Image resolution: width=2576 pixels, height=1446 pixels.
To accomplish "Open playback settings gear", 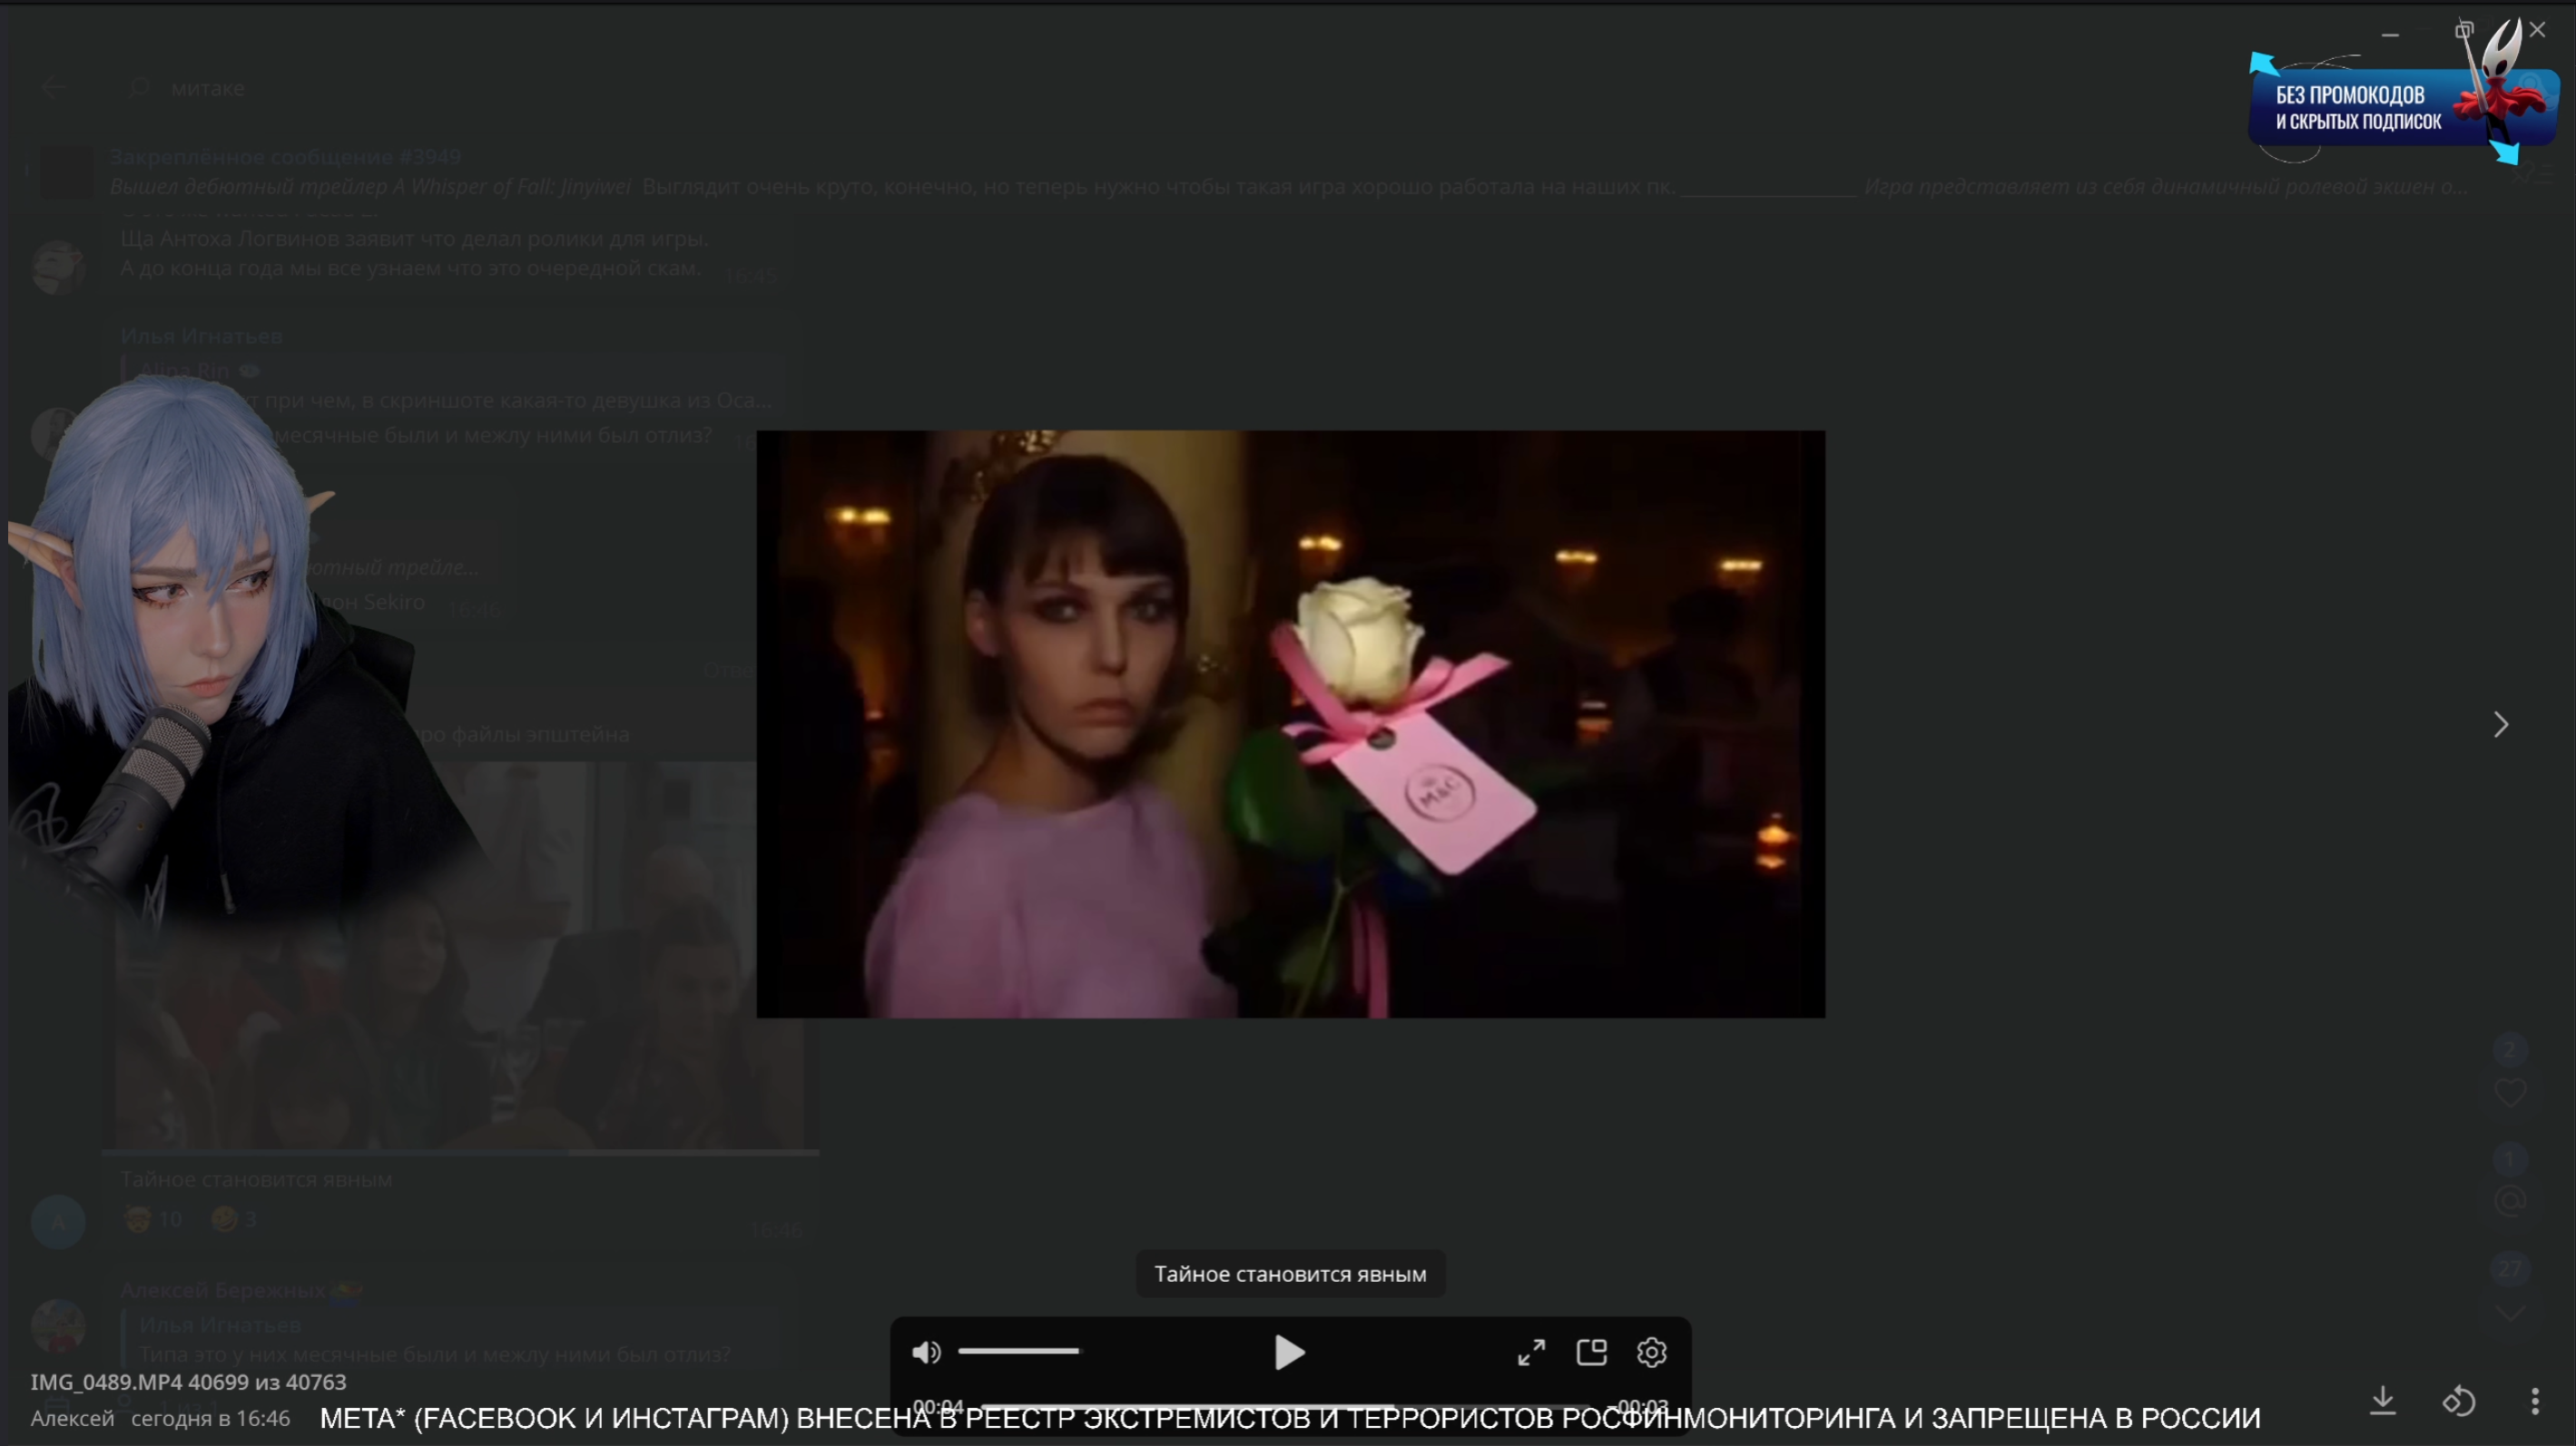I will (x=1651, y=1353).
